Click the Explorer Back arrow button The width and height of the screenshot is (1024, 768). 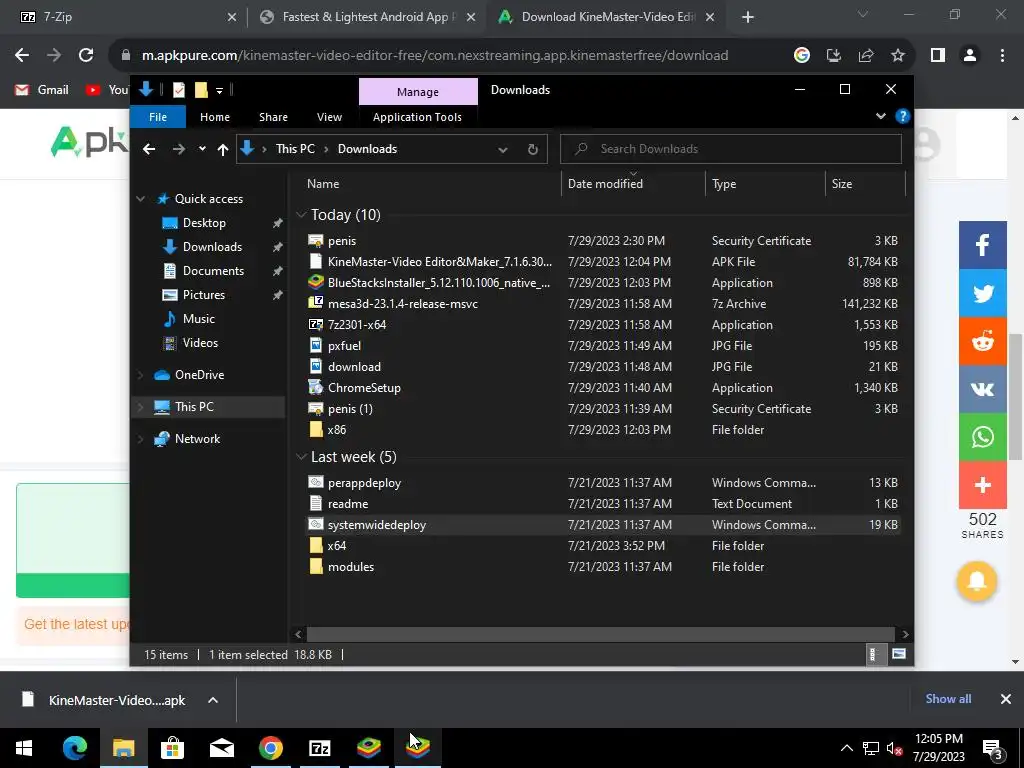149,150
